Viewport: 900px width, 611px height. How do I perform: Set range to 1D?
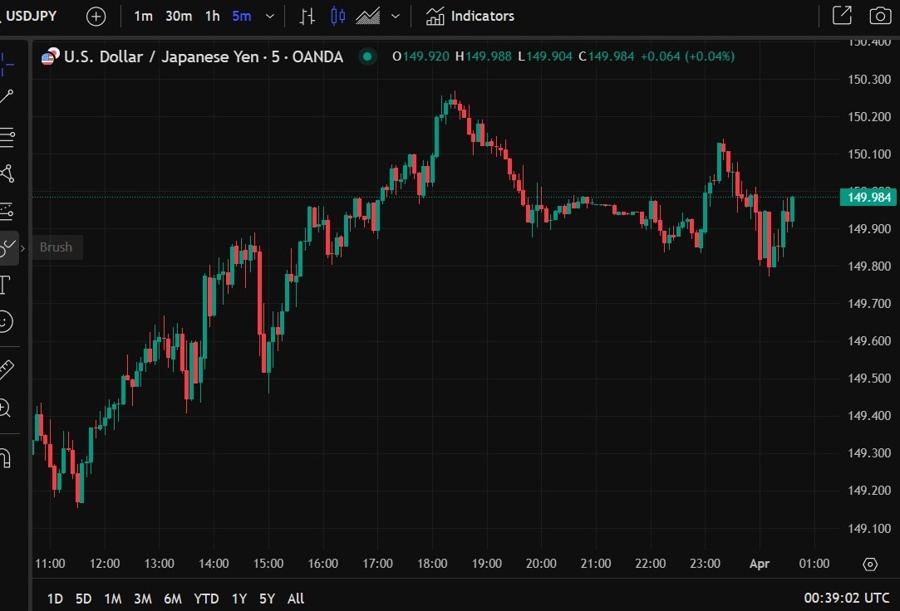coord(55,599)
